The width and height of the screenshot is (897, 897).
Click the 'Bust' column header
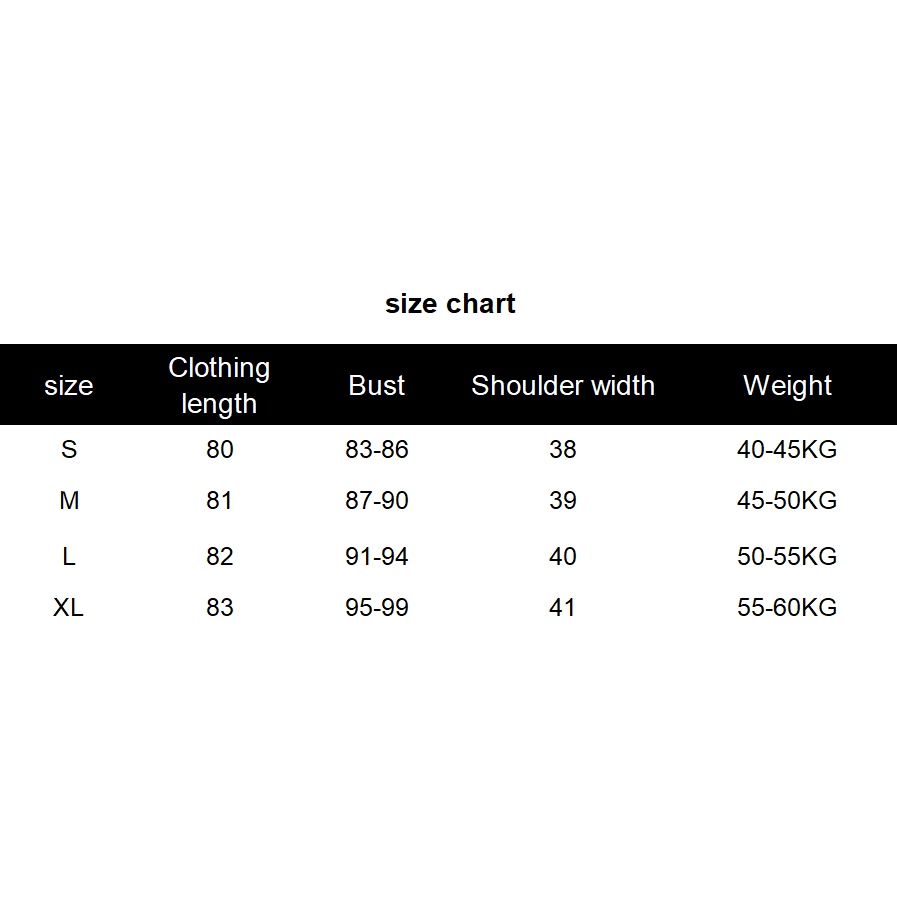point(377,386)
